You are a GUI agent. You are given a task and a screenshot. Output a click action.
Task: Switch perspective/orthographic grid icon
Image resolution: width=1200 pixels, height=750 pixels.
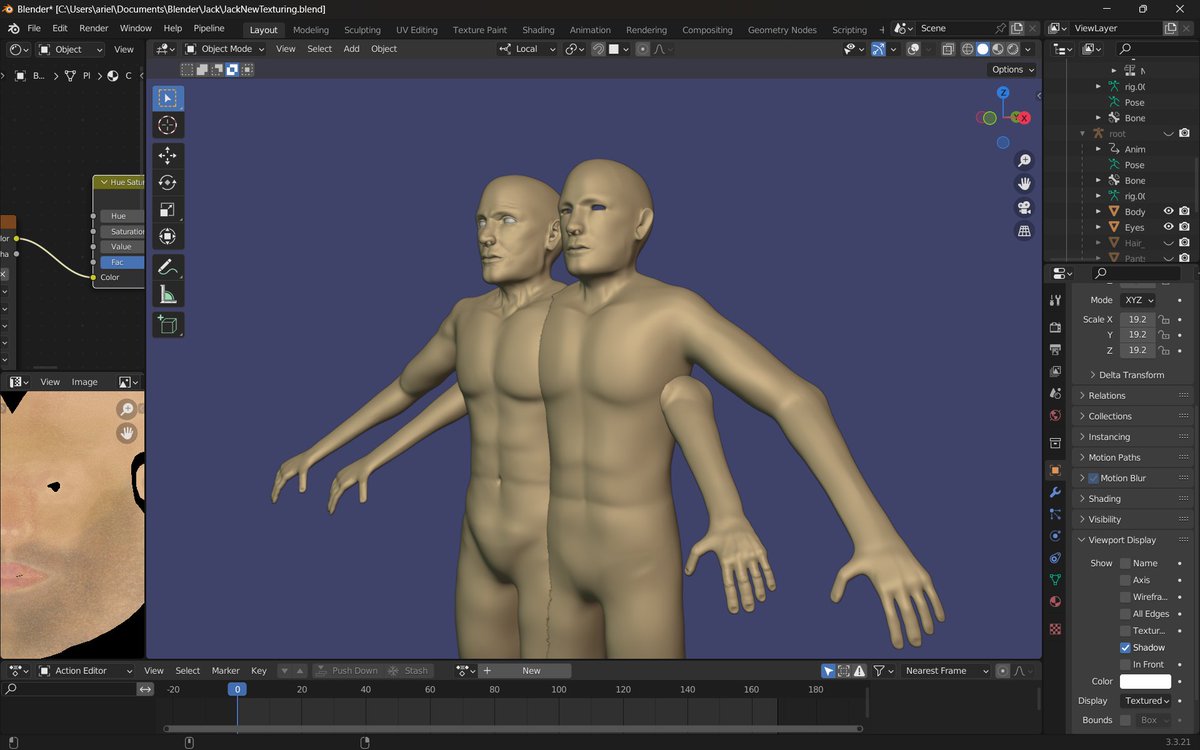pyautogui.click(x=1024, y=231)
